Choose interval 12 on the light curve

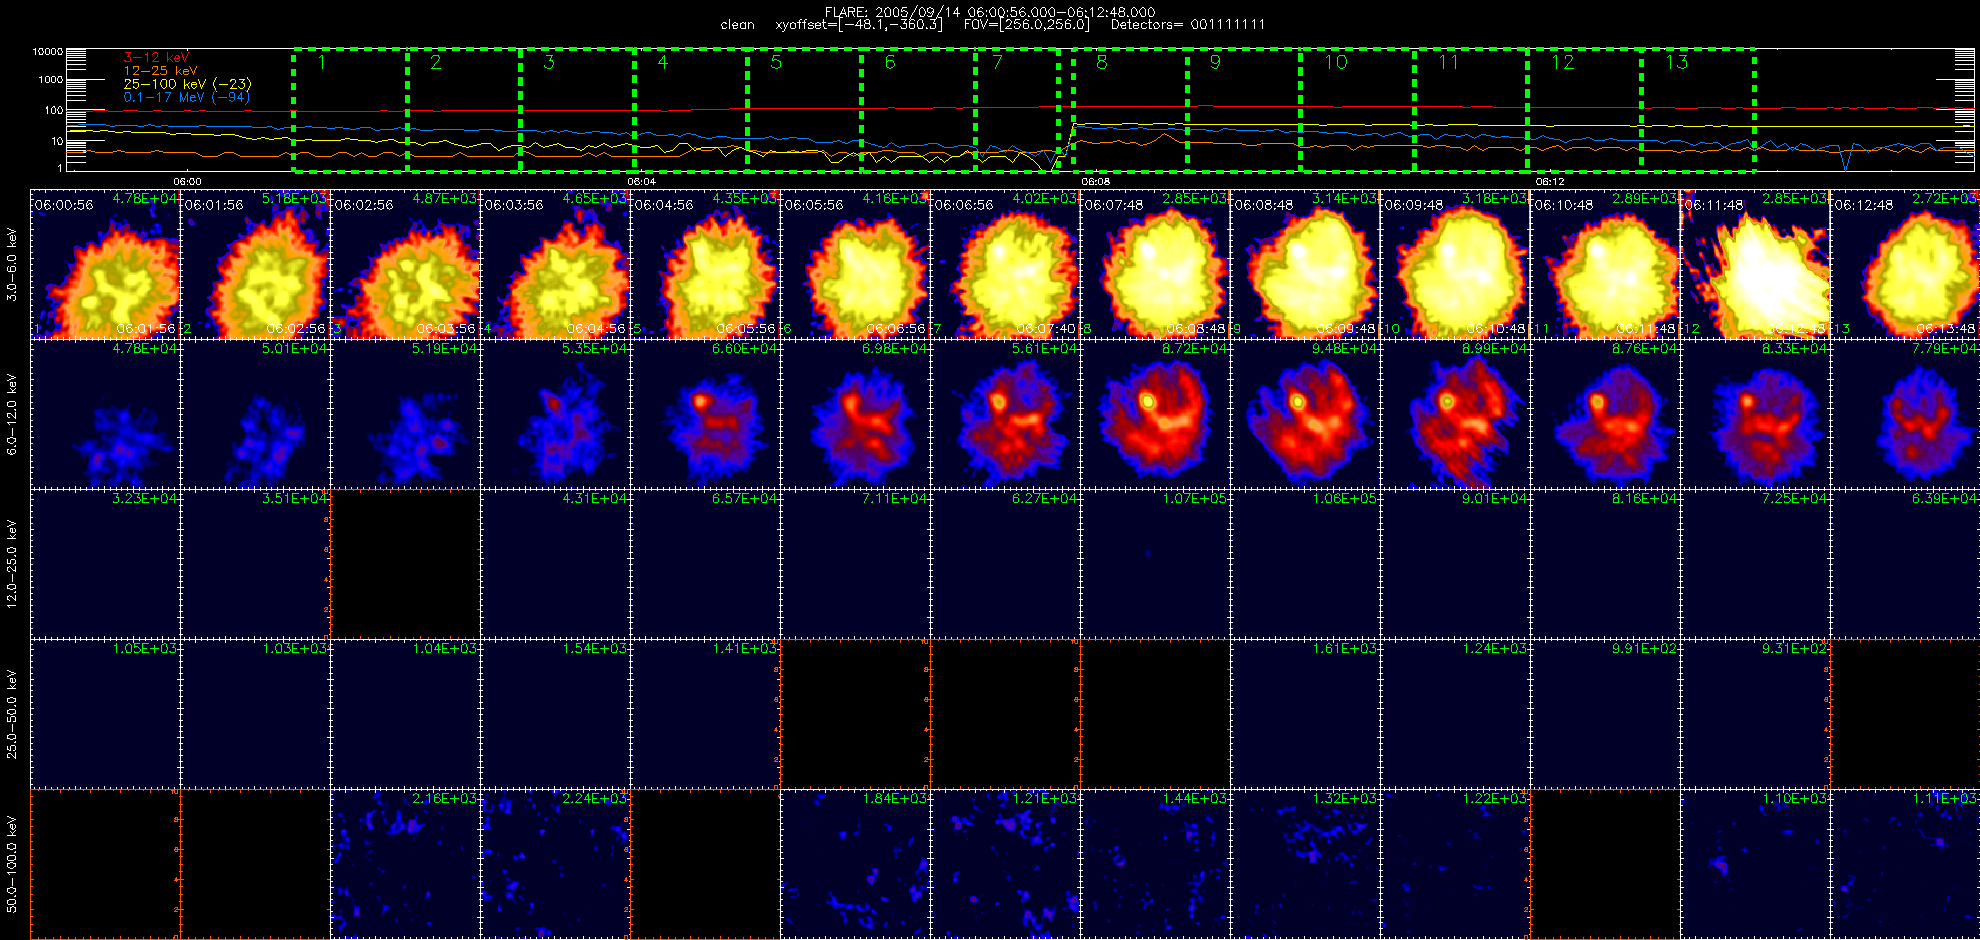[1586, 110]
